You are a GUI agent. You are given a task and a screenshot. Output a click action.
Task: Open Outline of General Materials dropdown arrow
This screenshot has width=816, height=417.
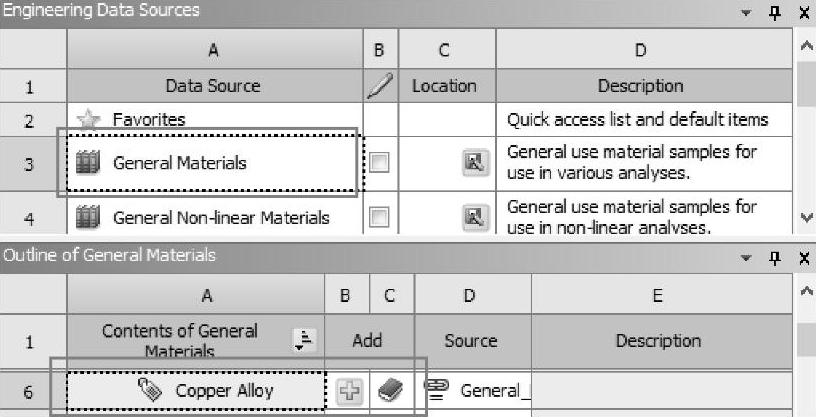(745, 258)
